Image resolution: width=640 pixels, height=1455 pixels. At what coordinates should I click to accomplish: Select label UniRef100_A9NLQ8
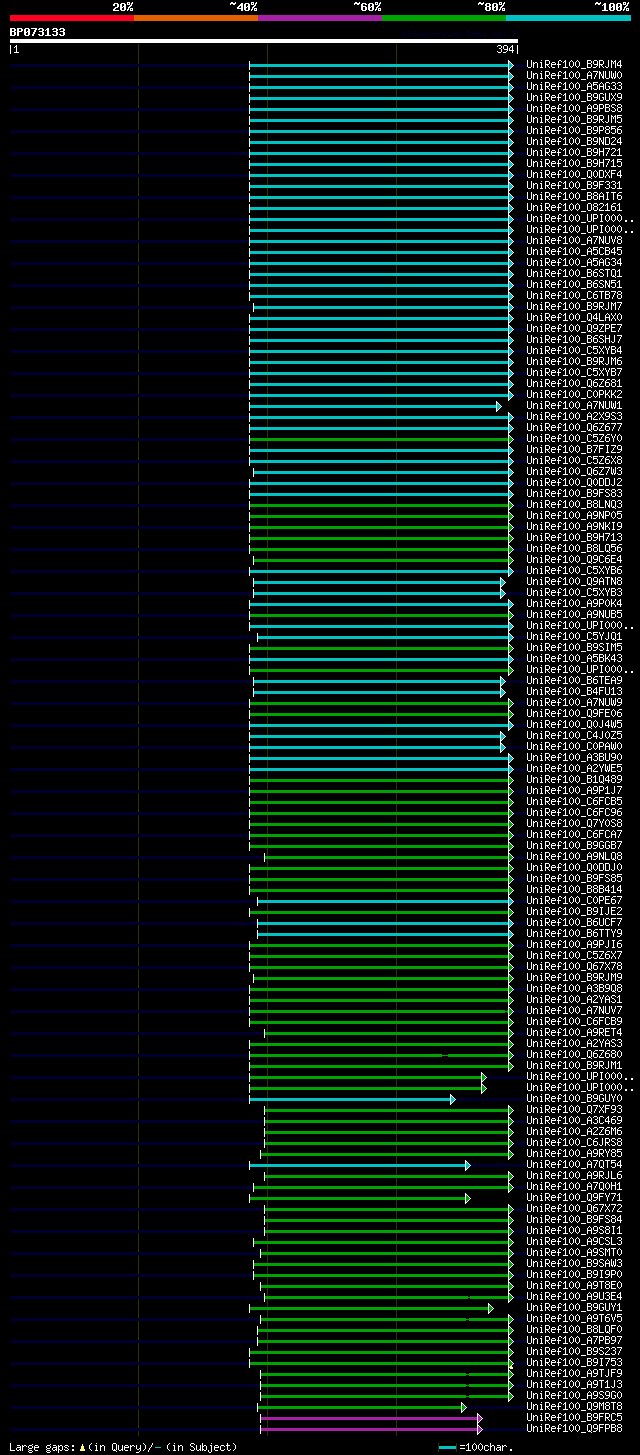(574, 856)
